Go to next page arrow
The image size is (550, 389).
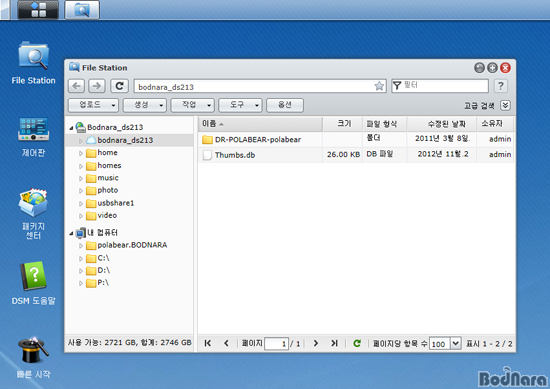coord(316,343)
